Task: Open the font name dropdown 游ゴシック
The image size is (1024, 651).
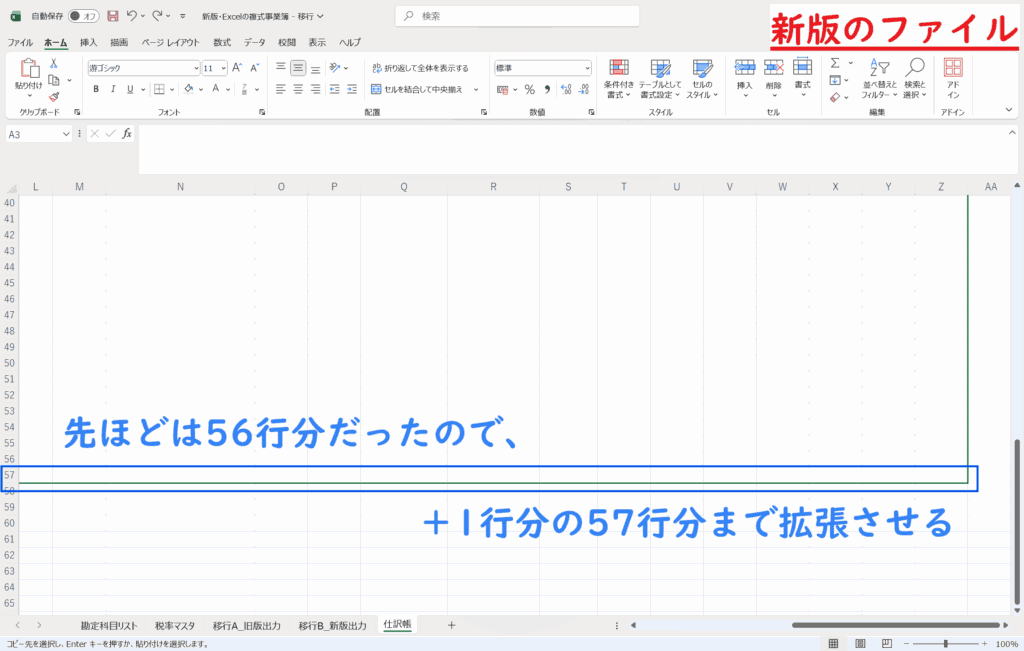Action: [196, 68]
